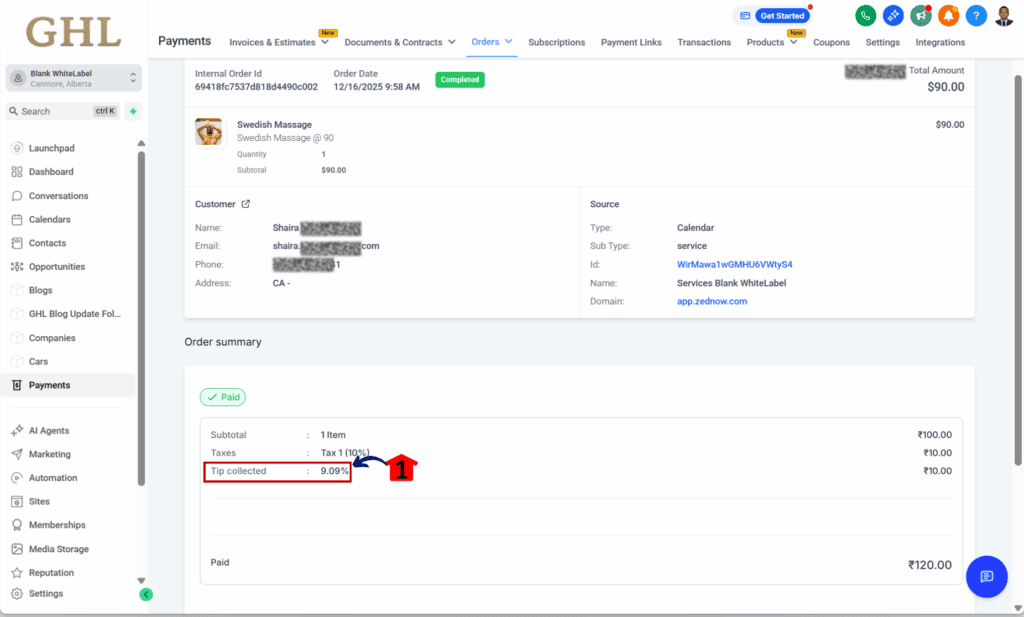
Task: Open the megaphone announcements icon
Action: (921, 16)
